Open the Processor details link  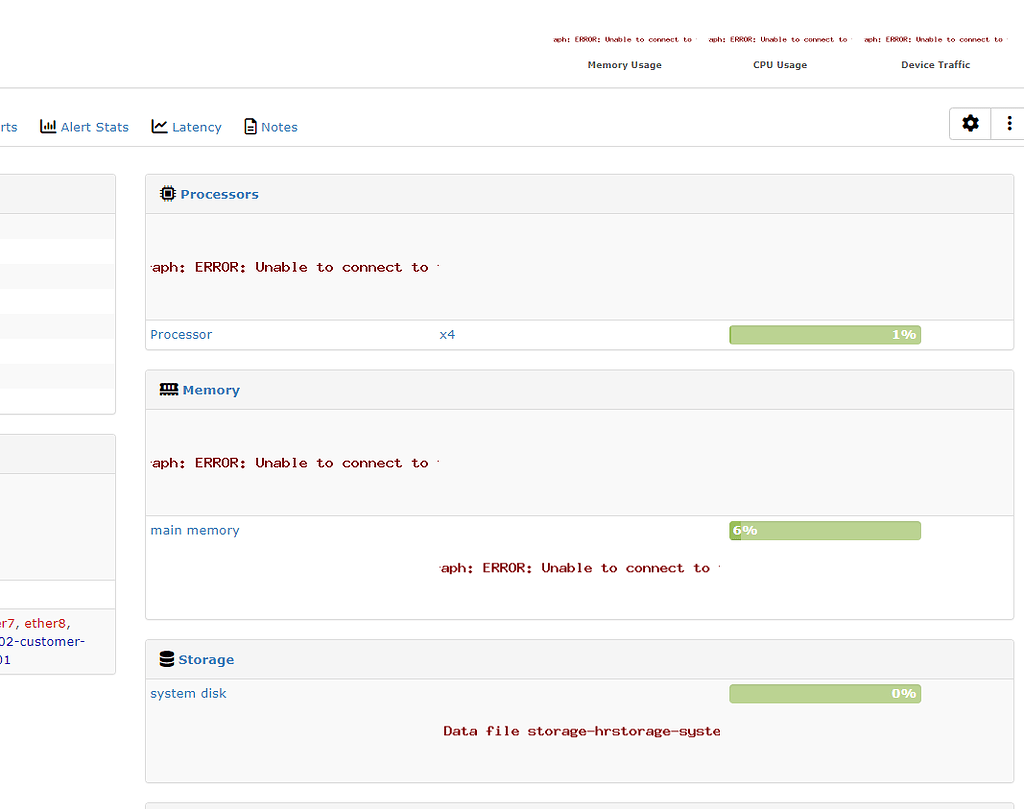[x=181, y=334]
